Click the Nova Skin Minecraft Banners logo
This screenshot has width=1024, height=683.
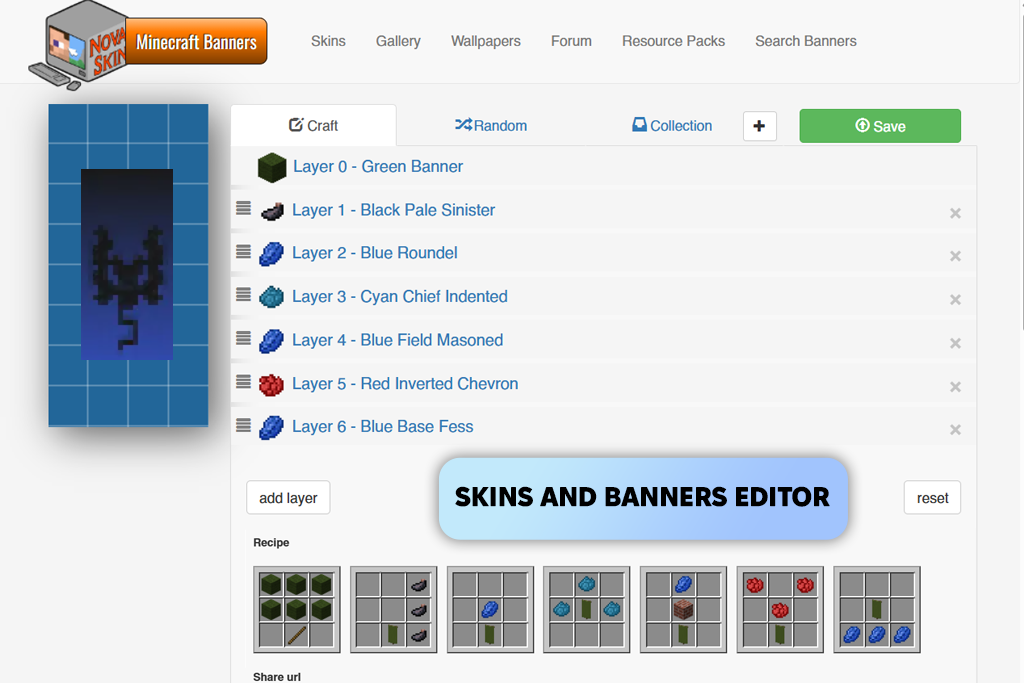click(x=148, y=44)
